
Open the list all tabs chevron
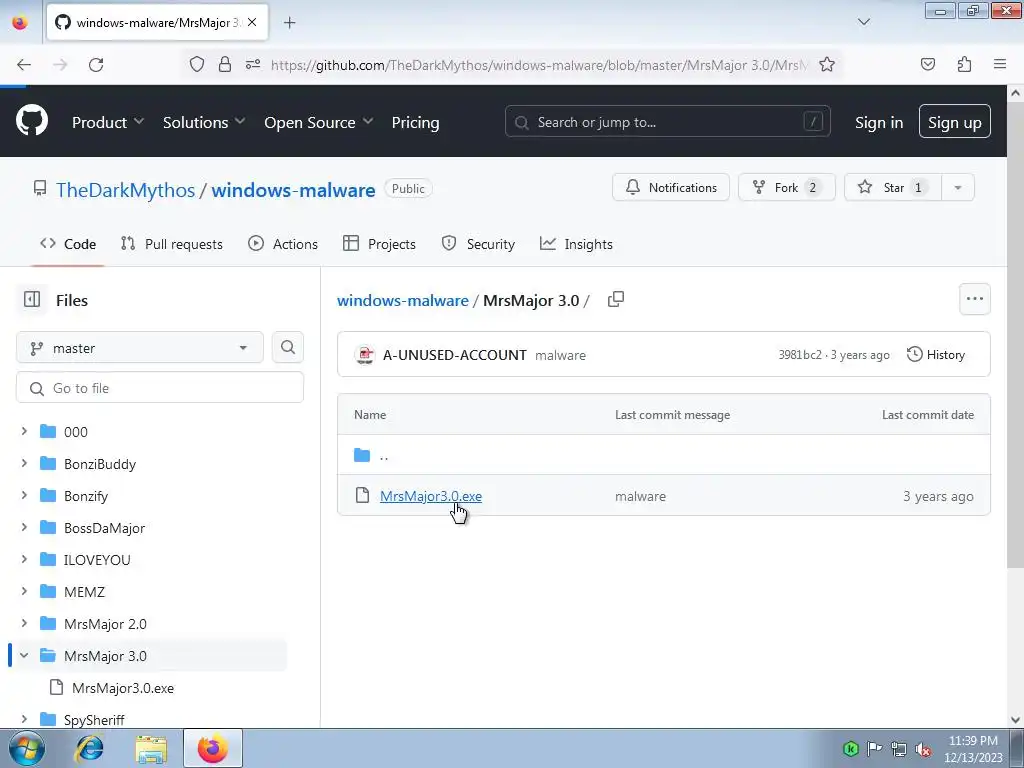pos(863,22)
